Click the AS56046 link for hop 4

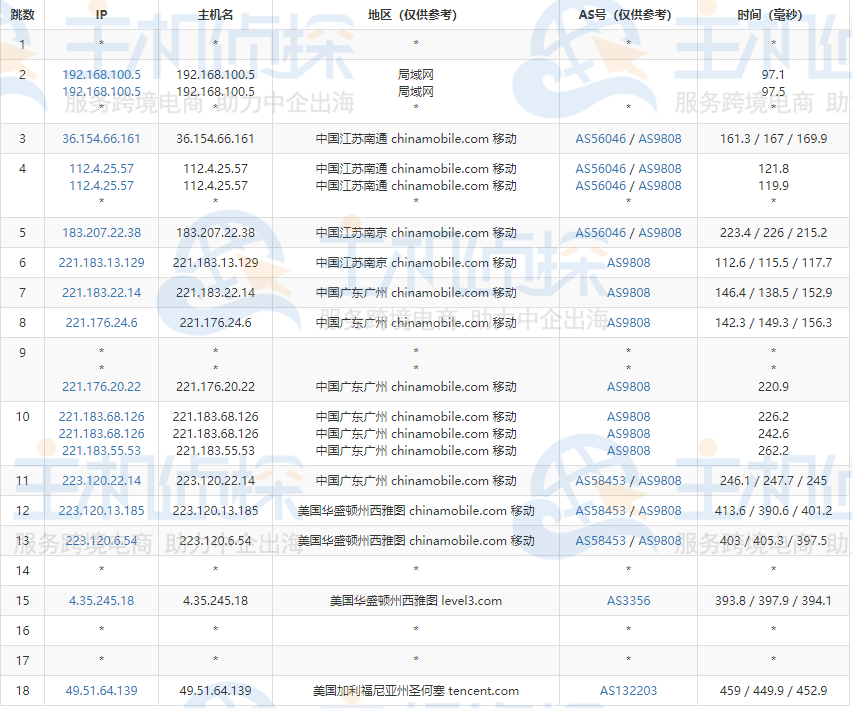pos(603,168)
